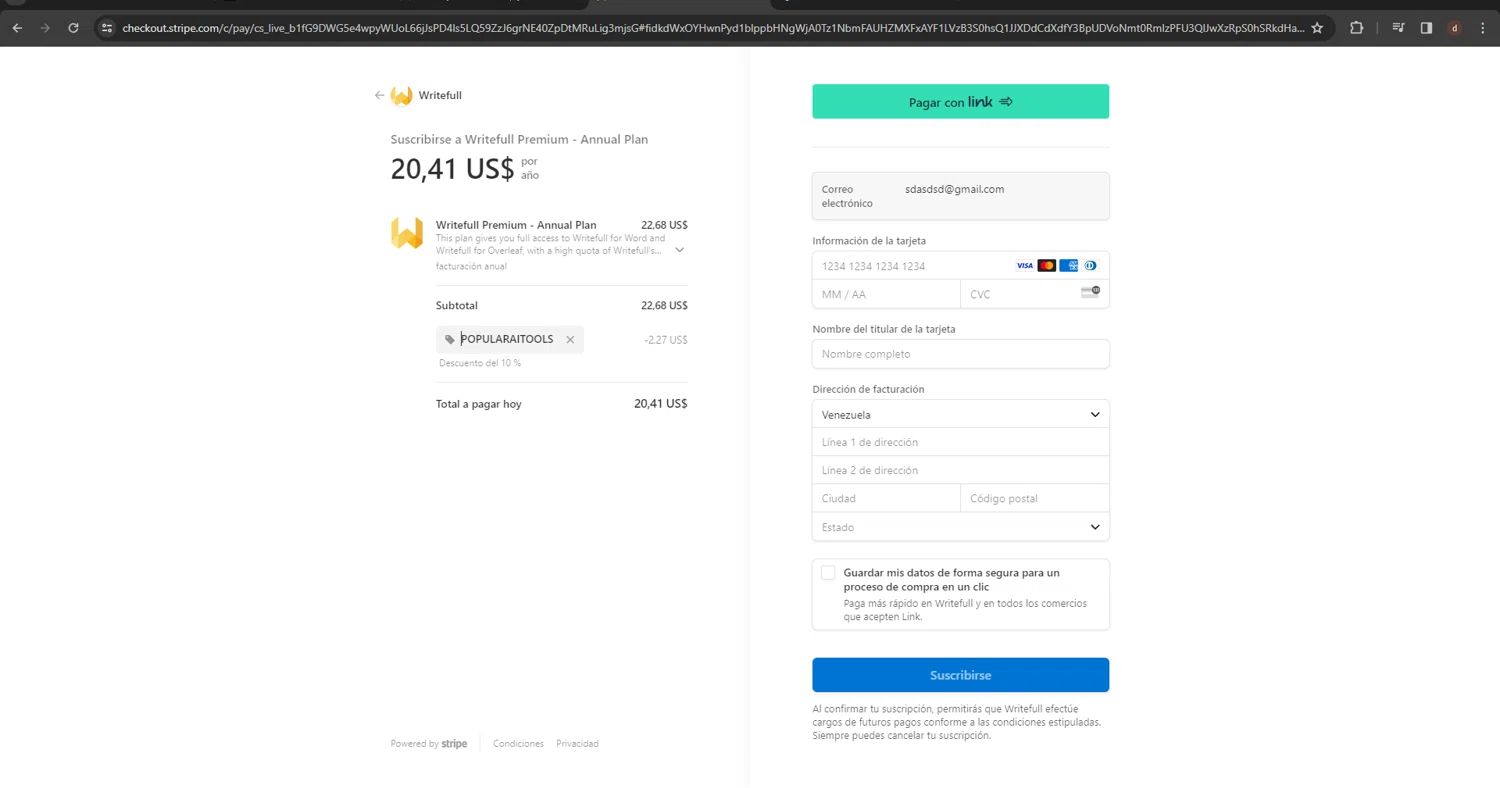Click the POPULARAITOOLS code text
The height and width of the screenshot is (788, 1500).
tap(507, 340)
